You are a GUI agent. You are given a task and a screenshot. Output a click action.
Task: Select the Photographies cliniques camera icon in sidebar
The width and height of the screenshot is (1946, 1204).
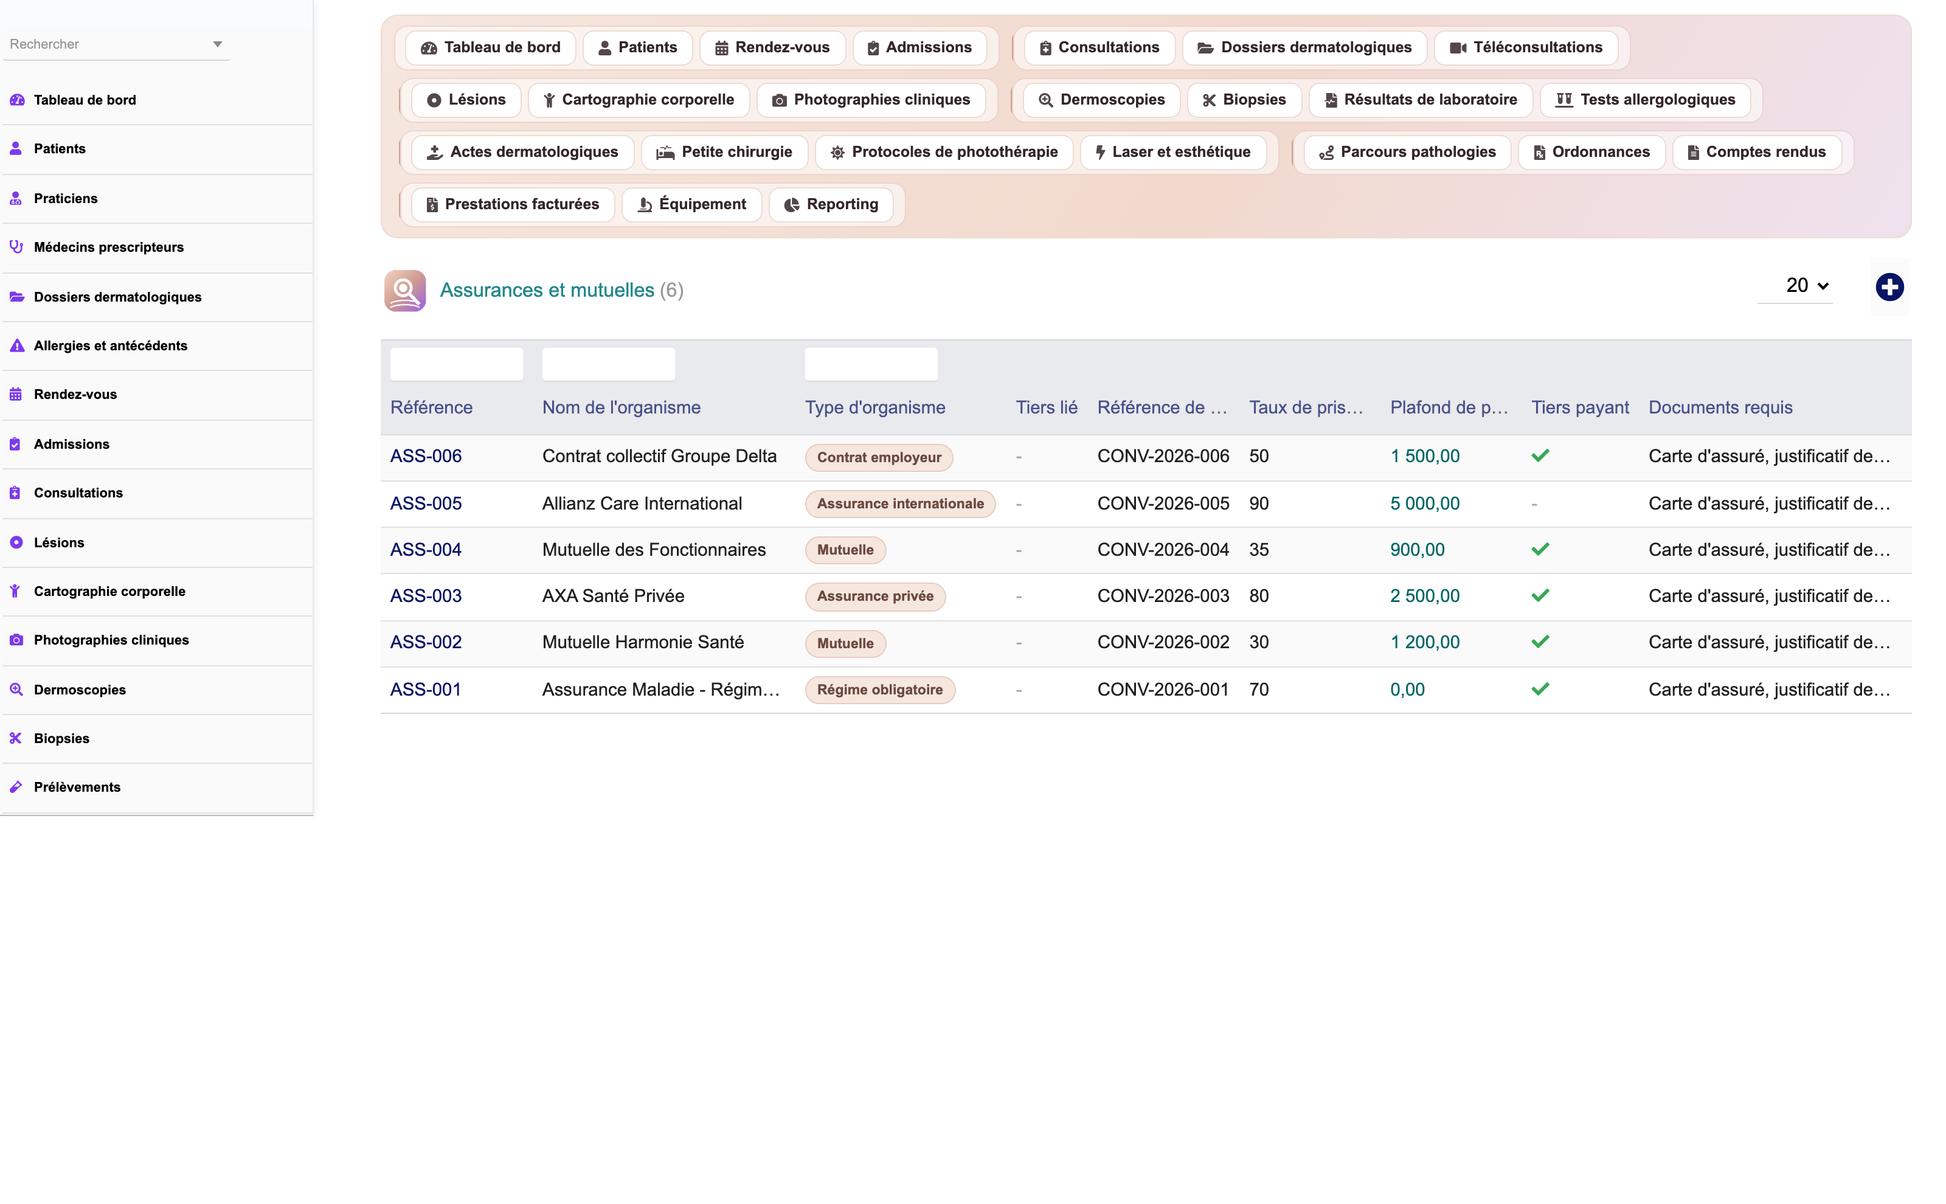[x=16, y=640]
